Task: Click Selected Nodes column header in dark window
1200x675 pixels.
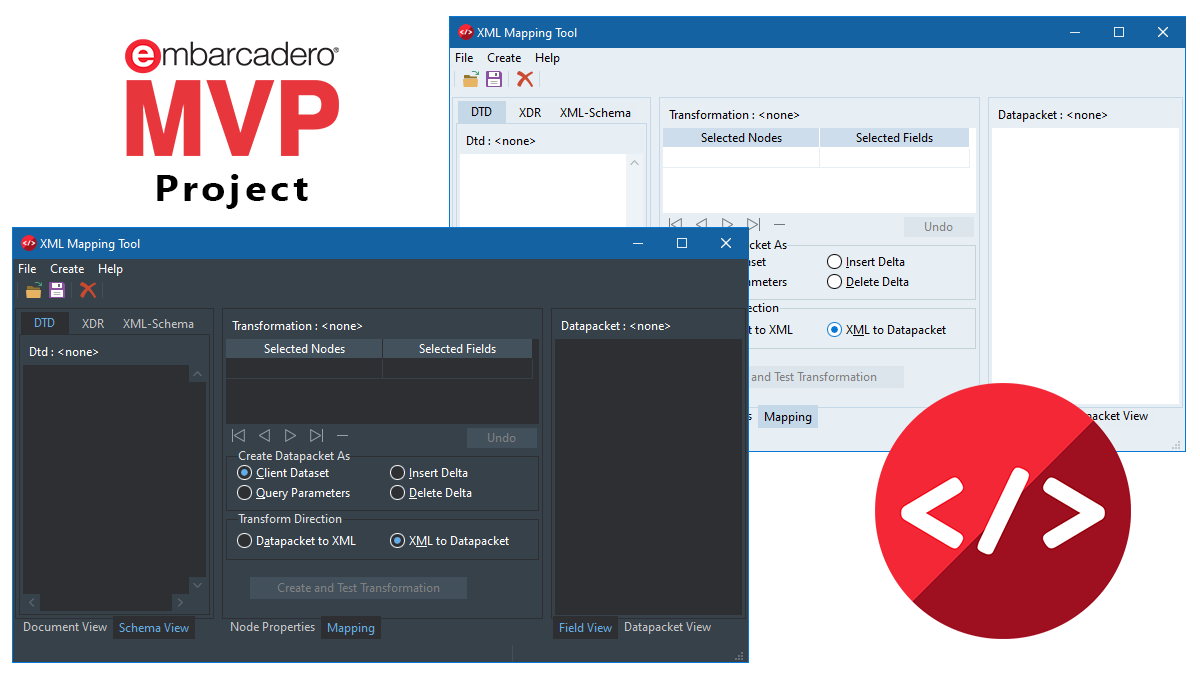Action: coord(304,349)
